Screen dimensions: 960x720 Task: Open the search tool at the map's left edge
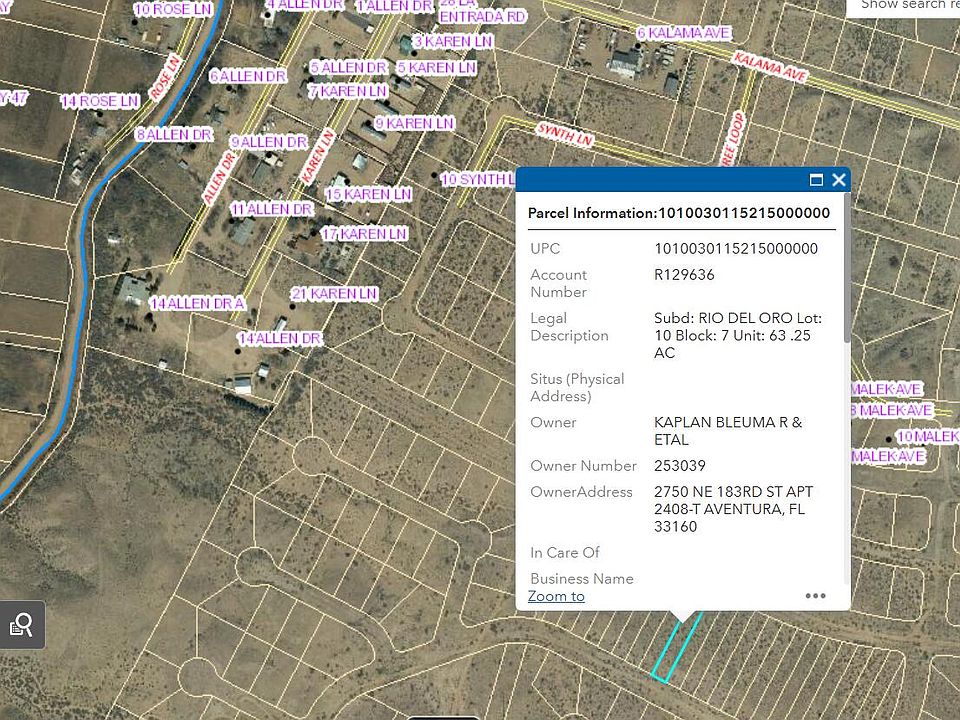(22, 625)
